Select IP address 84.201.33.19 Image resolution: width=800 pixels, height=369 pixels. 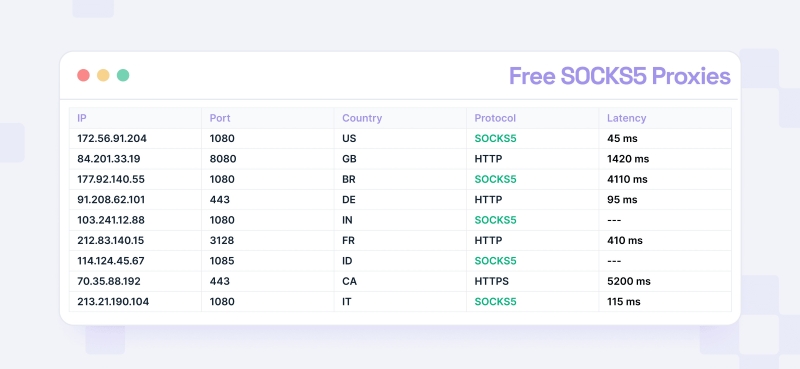pos(109,159)
